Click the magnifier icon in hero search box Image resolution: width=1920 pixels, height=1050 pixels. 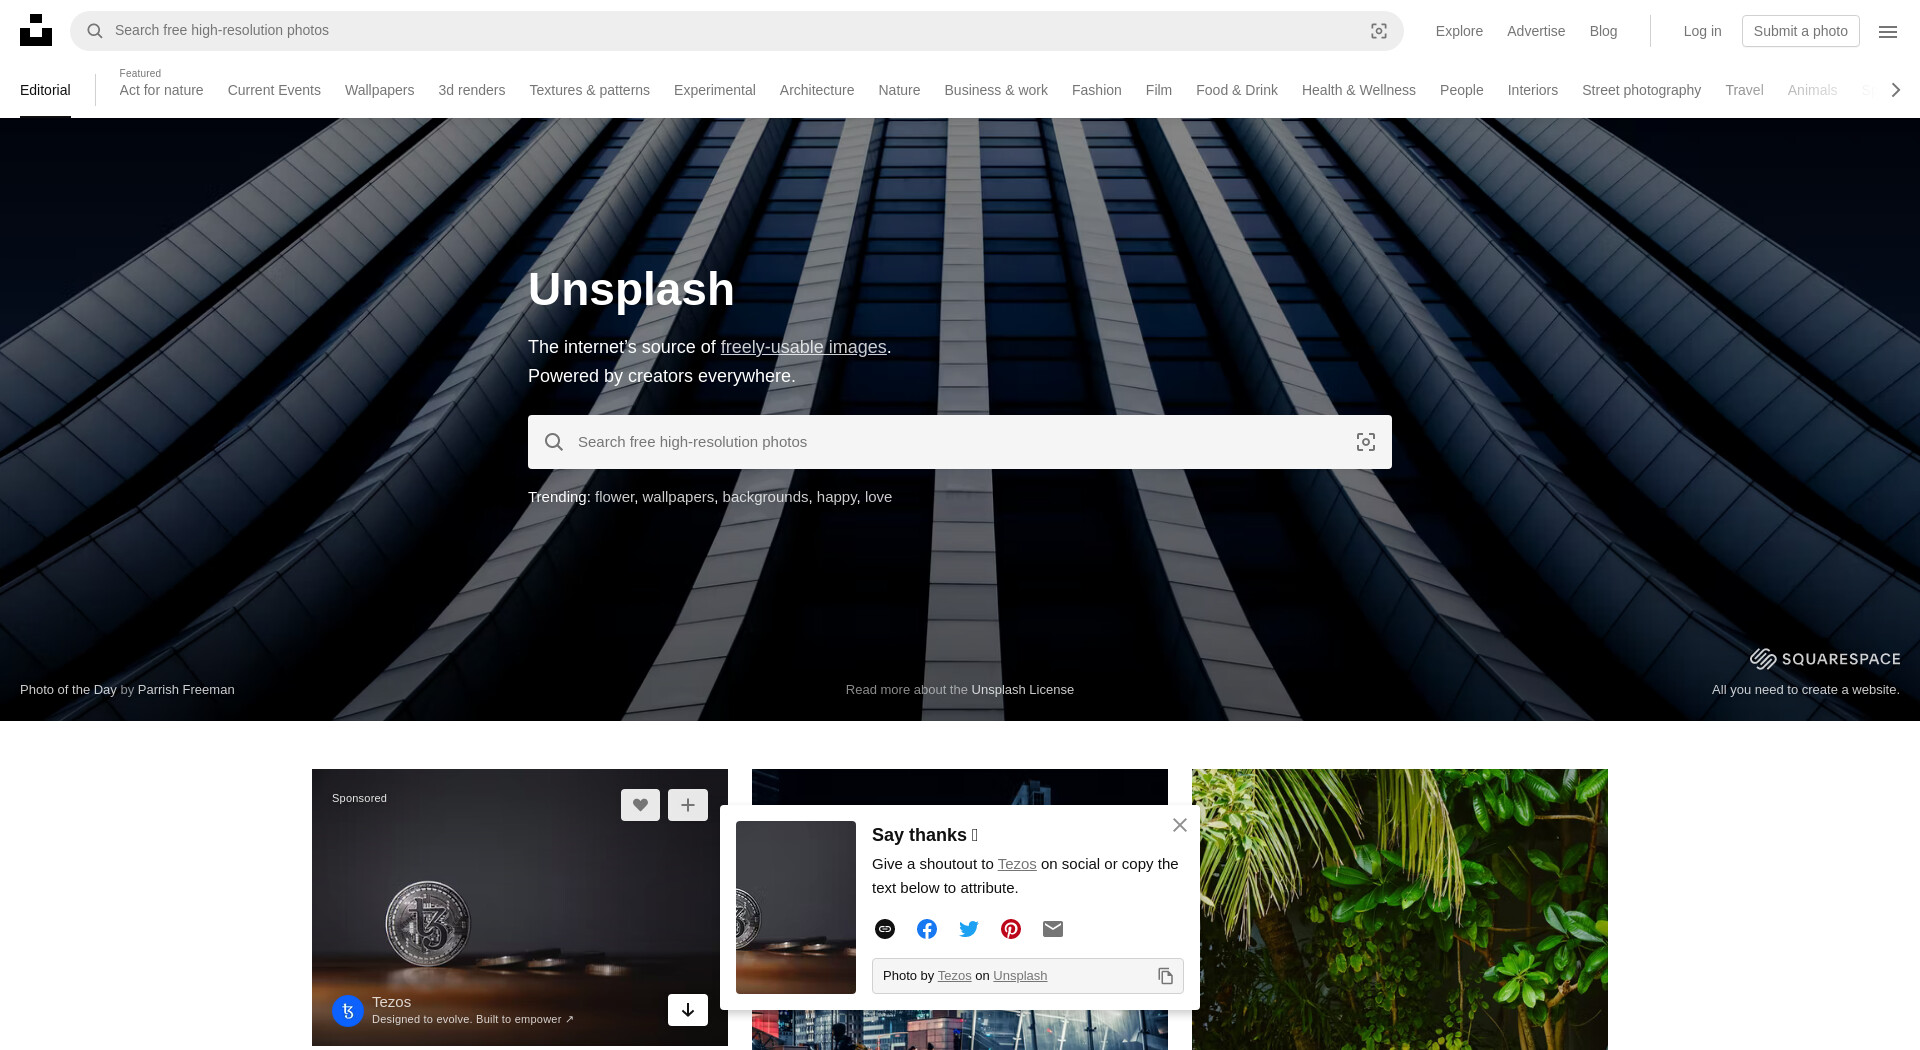tap(554, 442)
